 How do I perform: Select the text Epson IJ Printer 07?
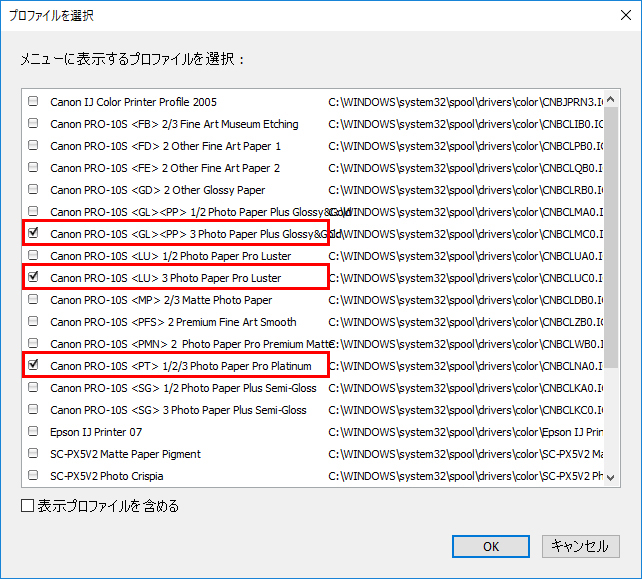click(x=96, y=432)
